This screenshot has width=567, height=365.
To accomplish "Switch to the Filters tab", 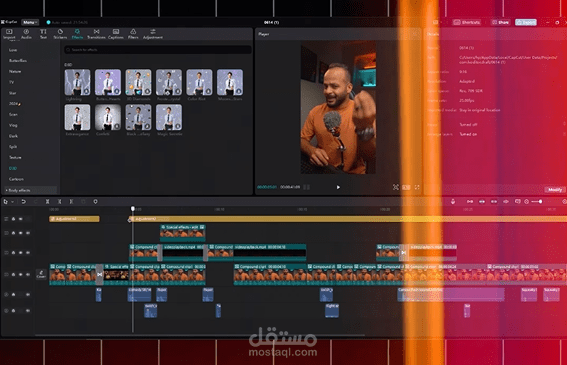I will 133,34.
